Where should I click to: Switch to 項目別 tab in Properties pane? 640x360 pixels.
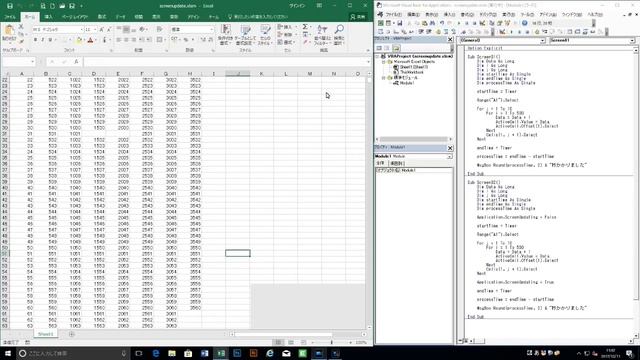coord(397,163)
